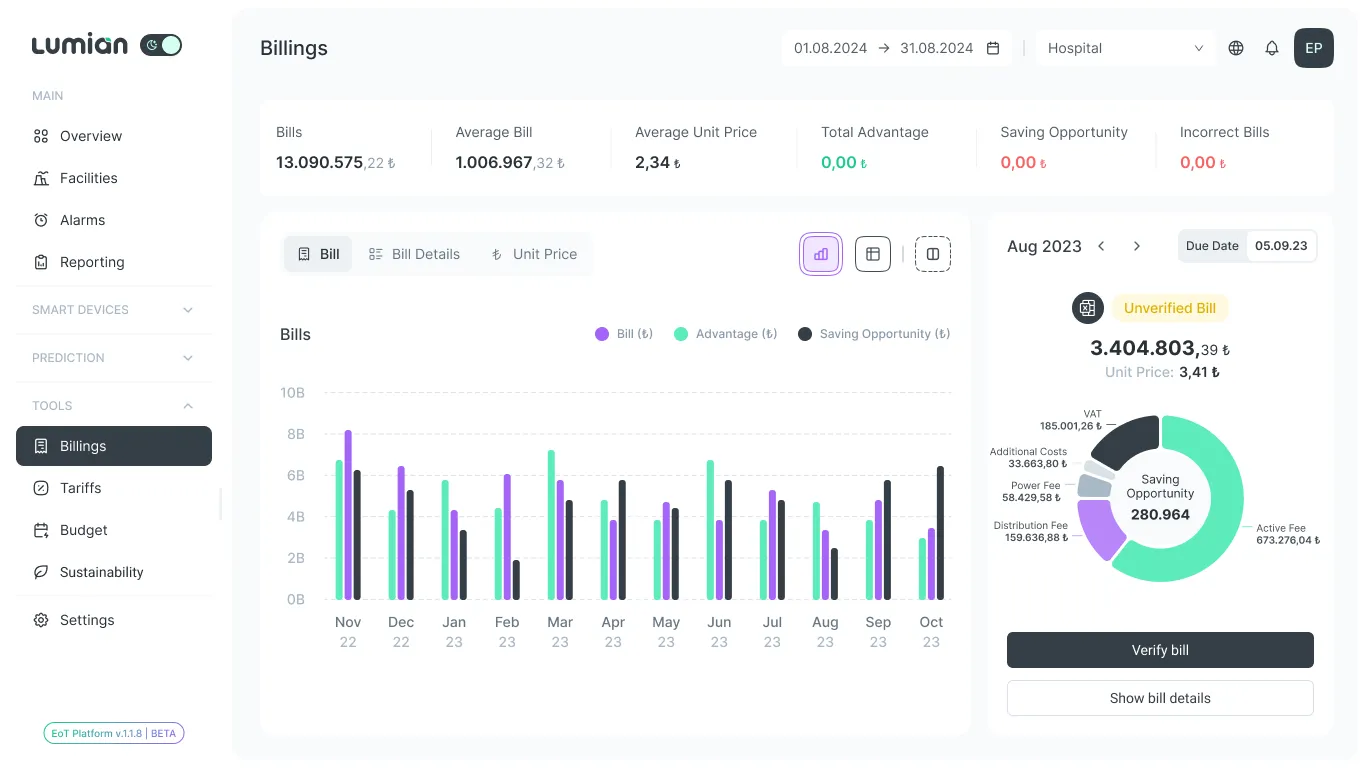Select the bar chart view icon
This screenshot has width=1366, height=768.
point(821,254)
